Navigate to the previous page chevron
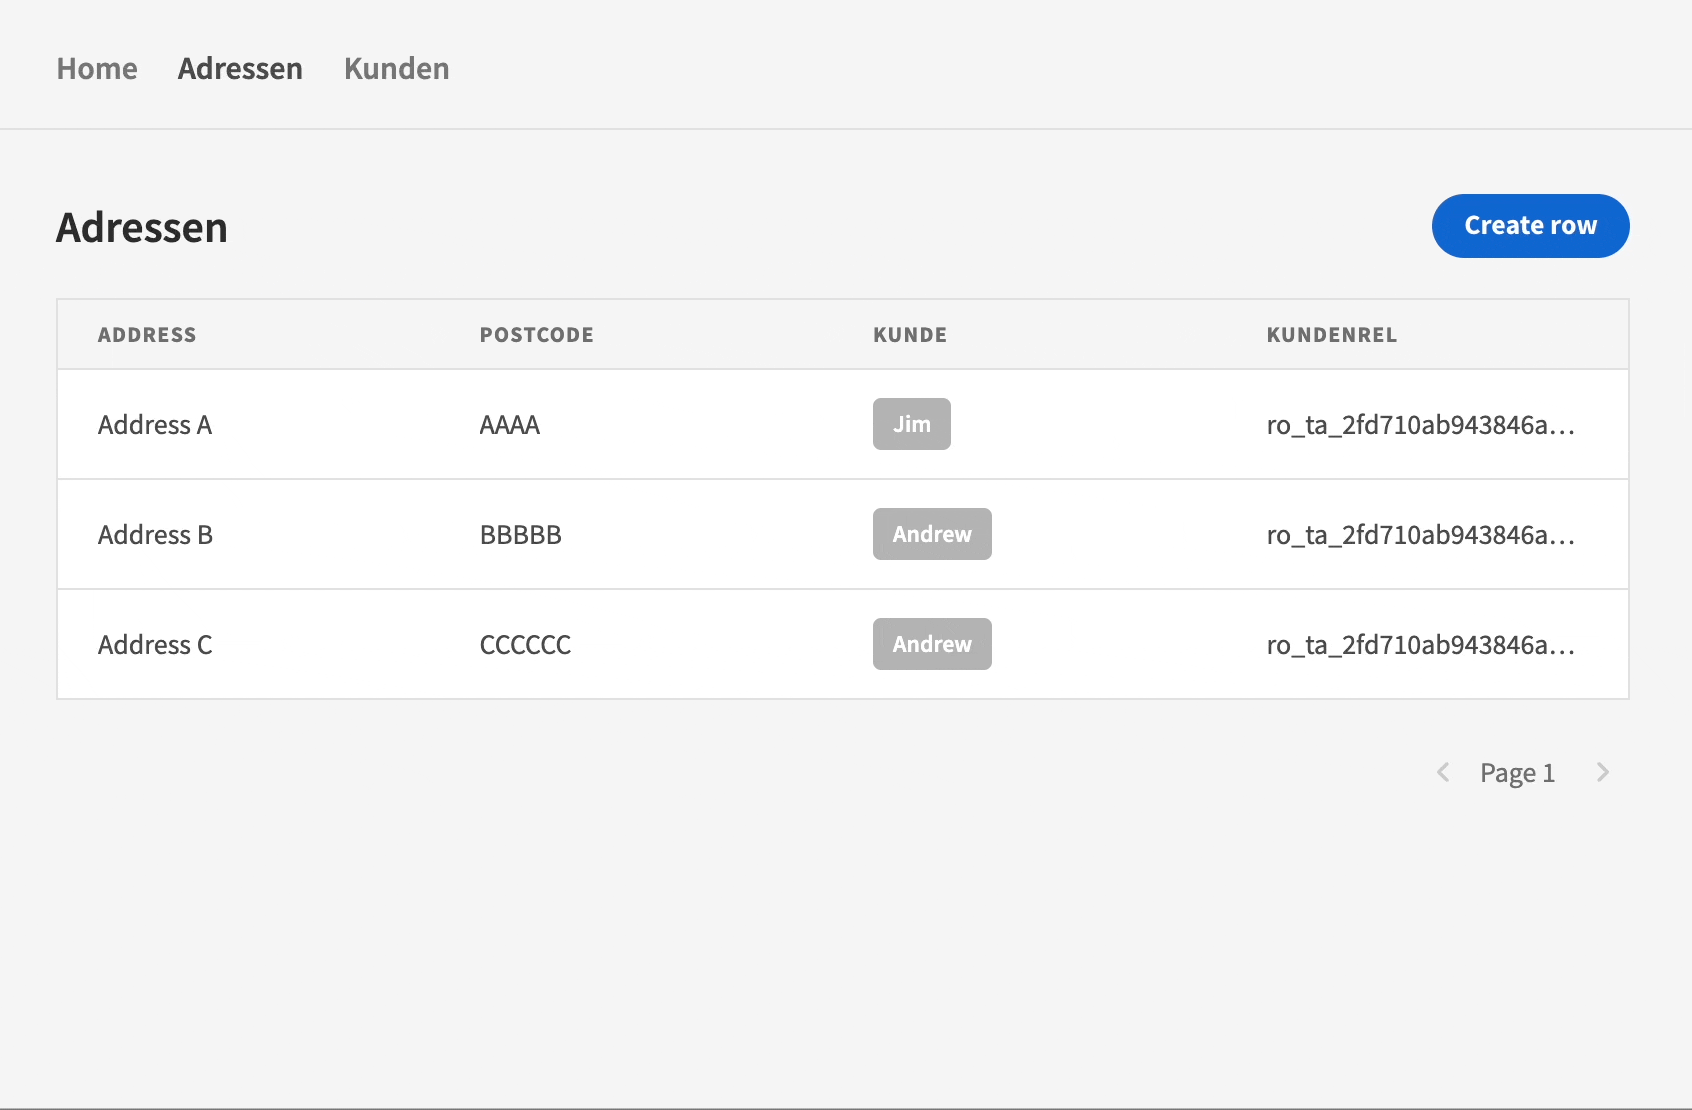This screenshot has height=1110, width=1692. coord(1443,772)
